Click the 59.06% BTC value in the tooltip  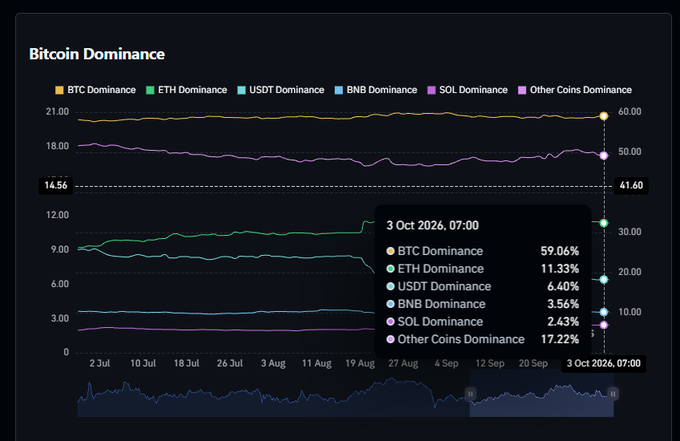559,251
